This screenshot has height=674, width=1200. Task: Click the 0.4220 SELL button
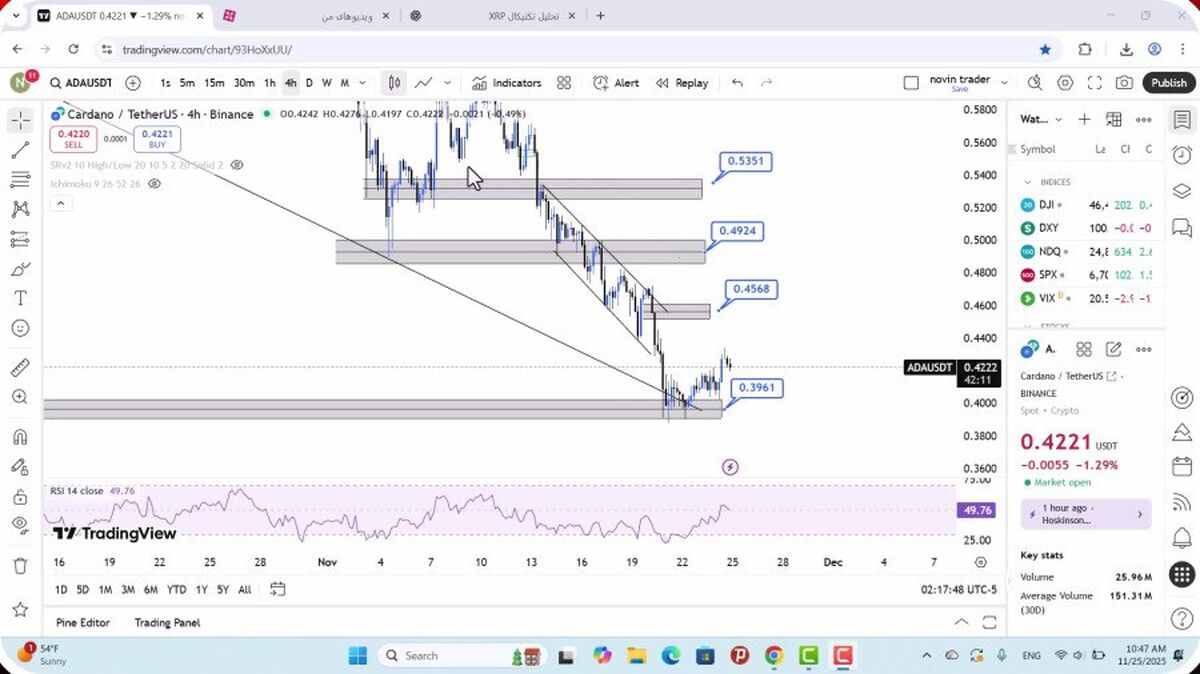pos(73,139)
